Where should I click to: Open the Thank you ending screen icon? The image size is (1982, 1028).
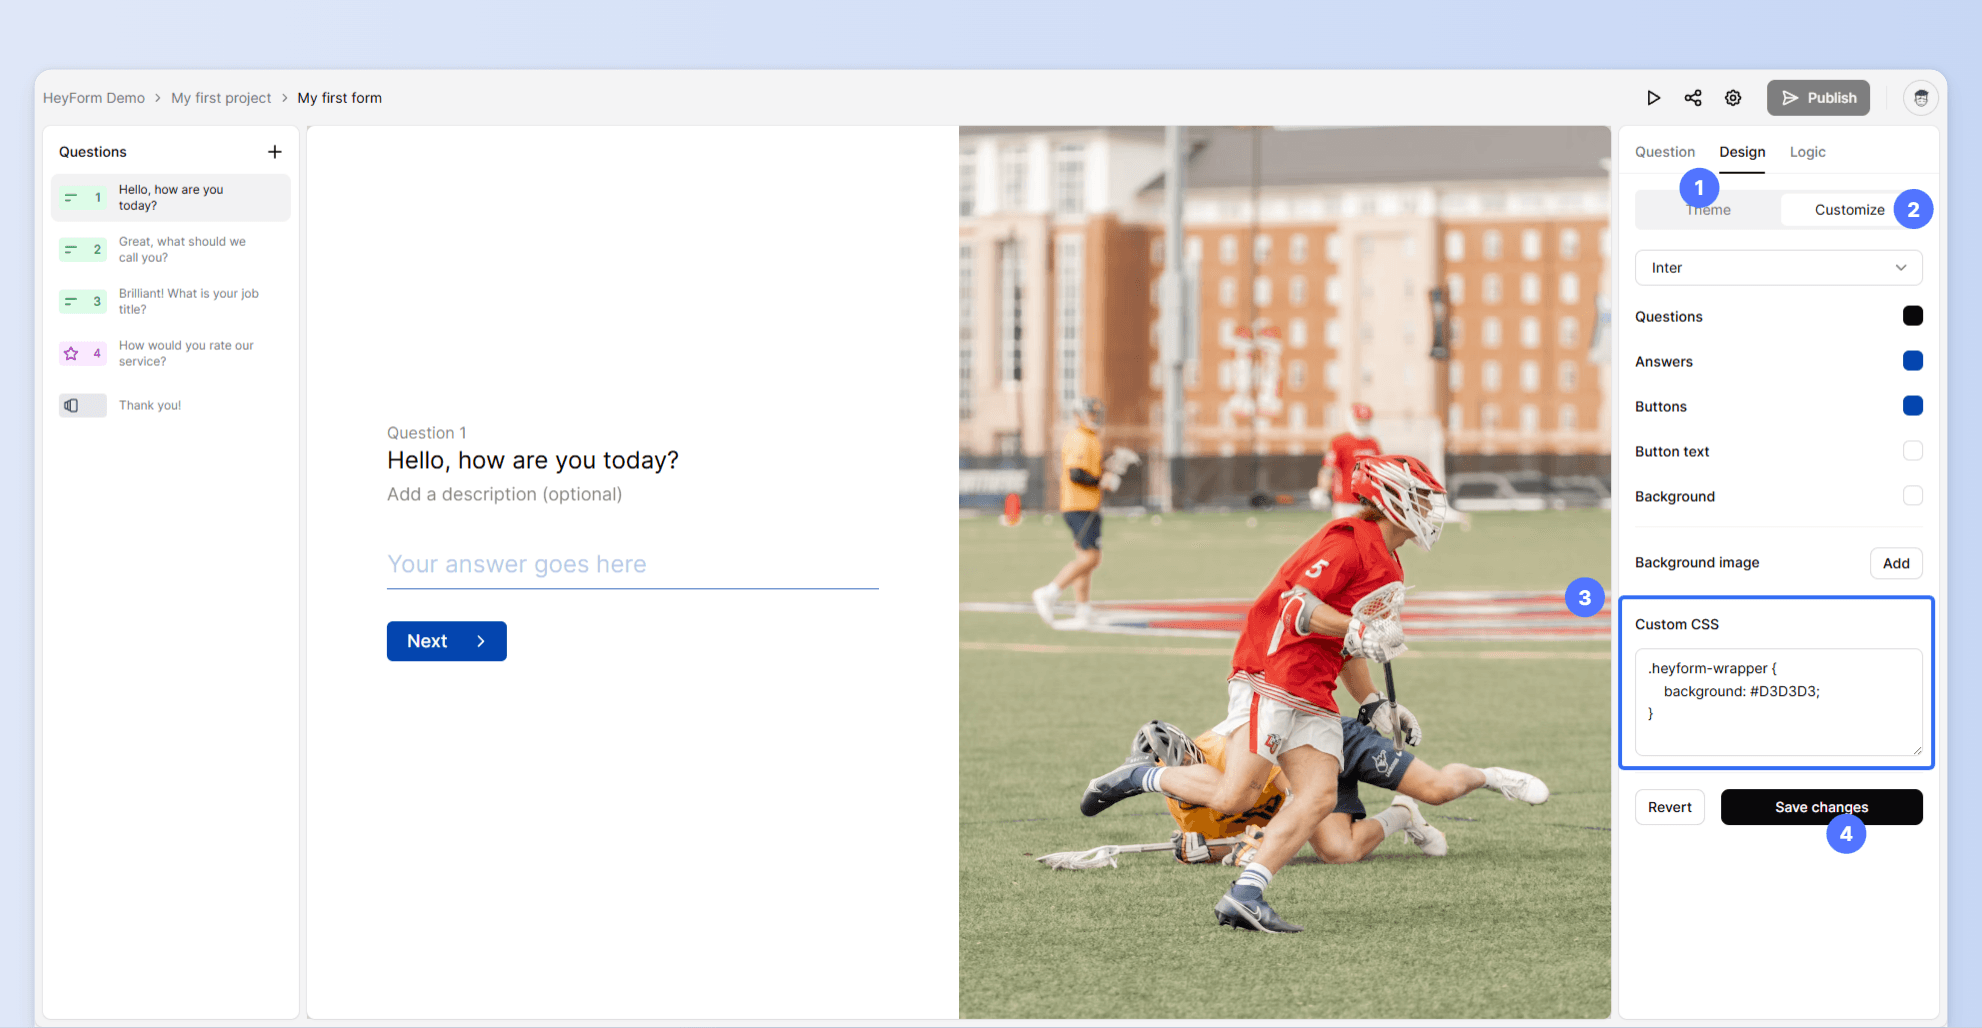point(70,405)
